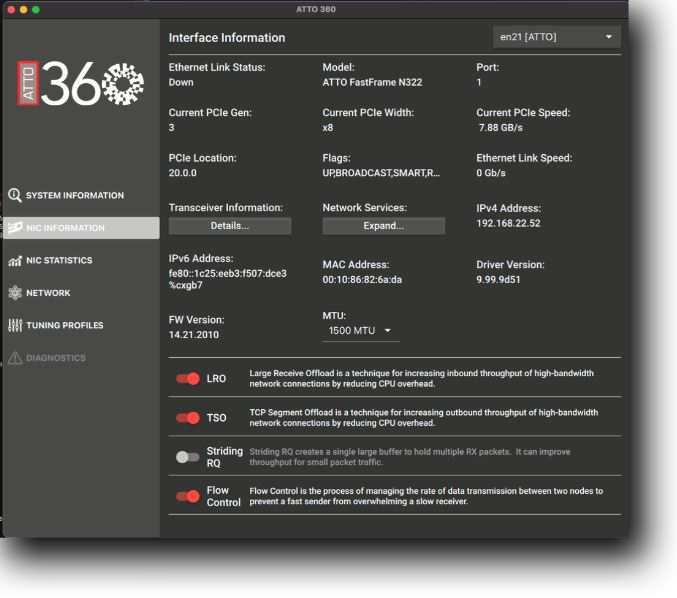Click the Striding RQ description text
677x598 pixels.
(410, 457)
